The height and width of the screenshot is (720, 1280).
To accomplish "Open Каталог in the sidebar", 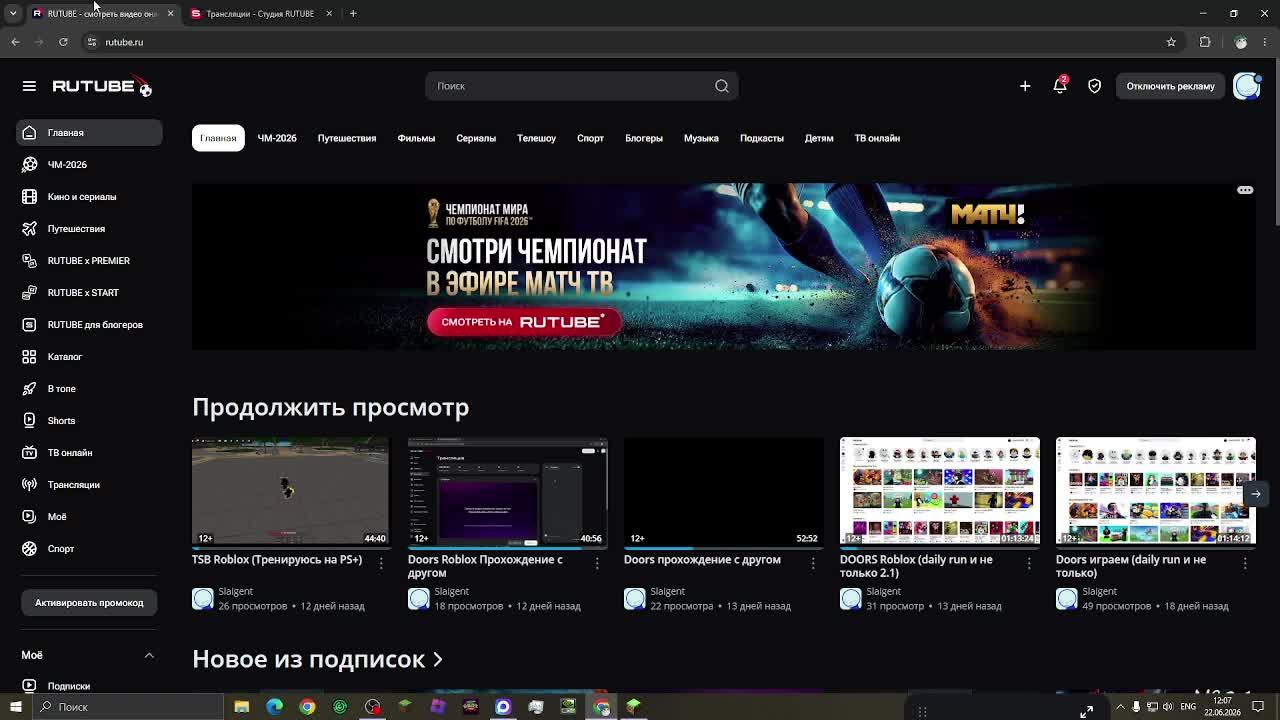I will click(x=89, y=357).
